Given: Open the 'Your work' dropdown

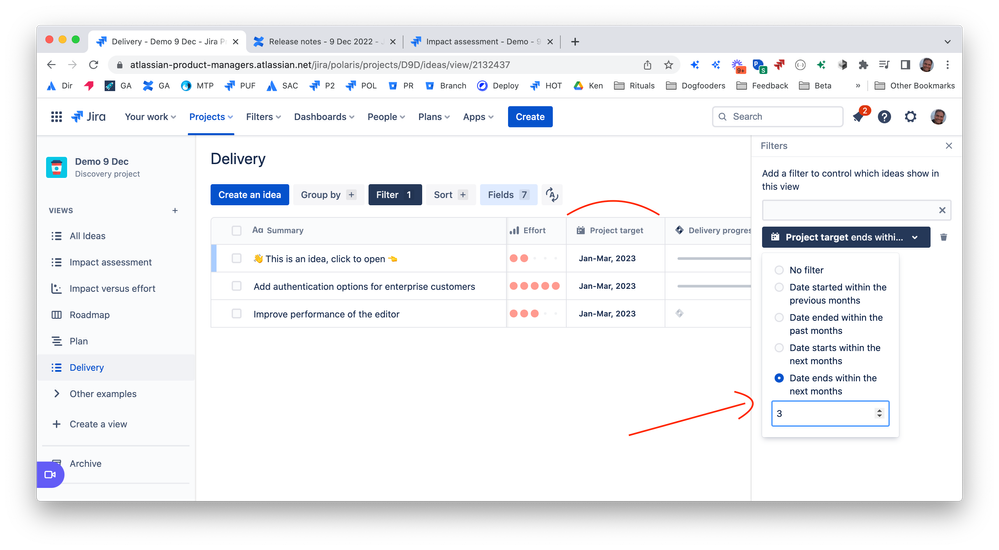Looking at the screenshot, I should tap(150, 117).
